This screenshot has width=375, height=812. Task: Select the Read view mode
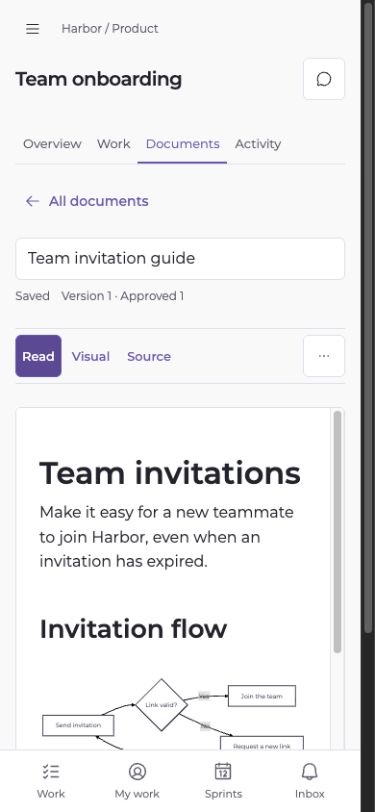38,356
